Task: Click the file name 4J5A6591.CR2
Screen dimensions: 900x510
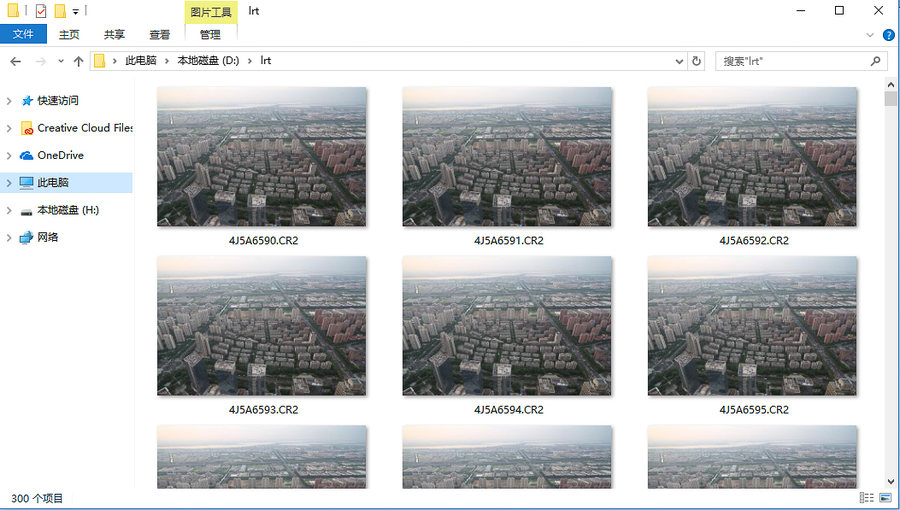Action: pyautogui.click(x=509, y=240)
